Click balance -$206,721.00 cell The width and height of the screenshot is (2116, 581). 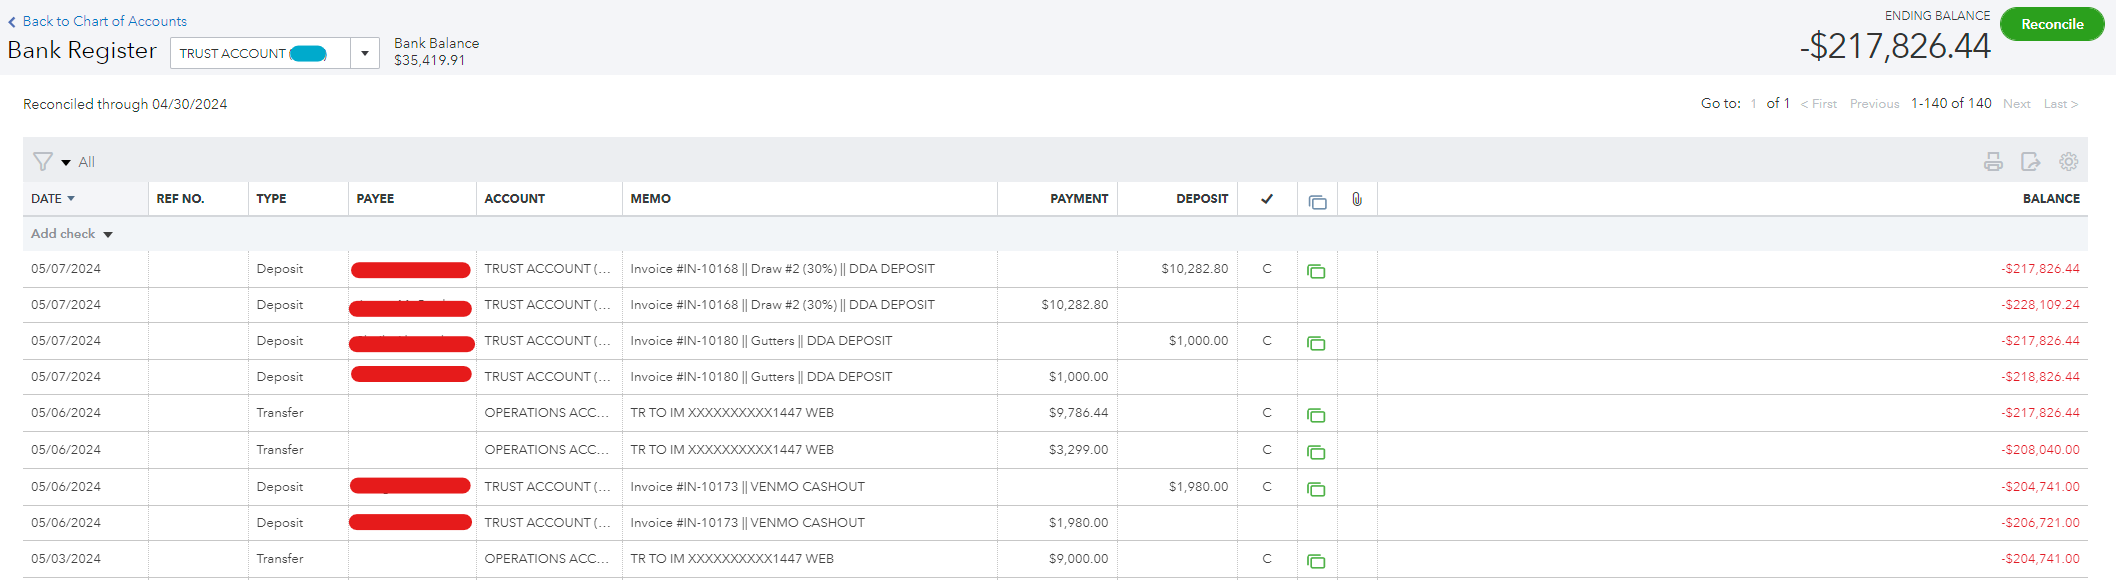pos(2040,523)
